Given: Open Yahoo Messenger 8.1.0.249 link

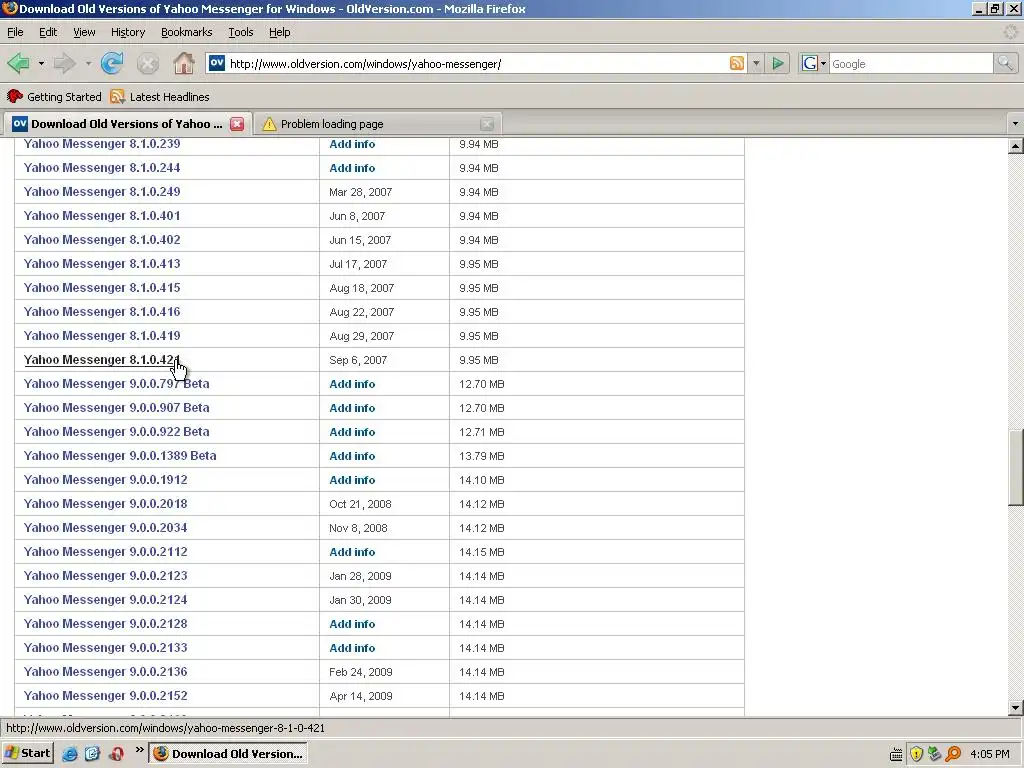Looking at the screenshot, I should pos(102,192).
